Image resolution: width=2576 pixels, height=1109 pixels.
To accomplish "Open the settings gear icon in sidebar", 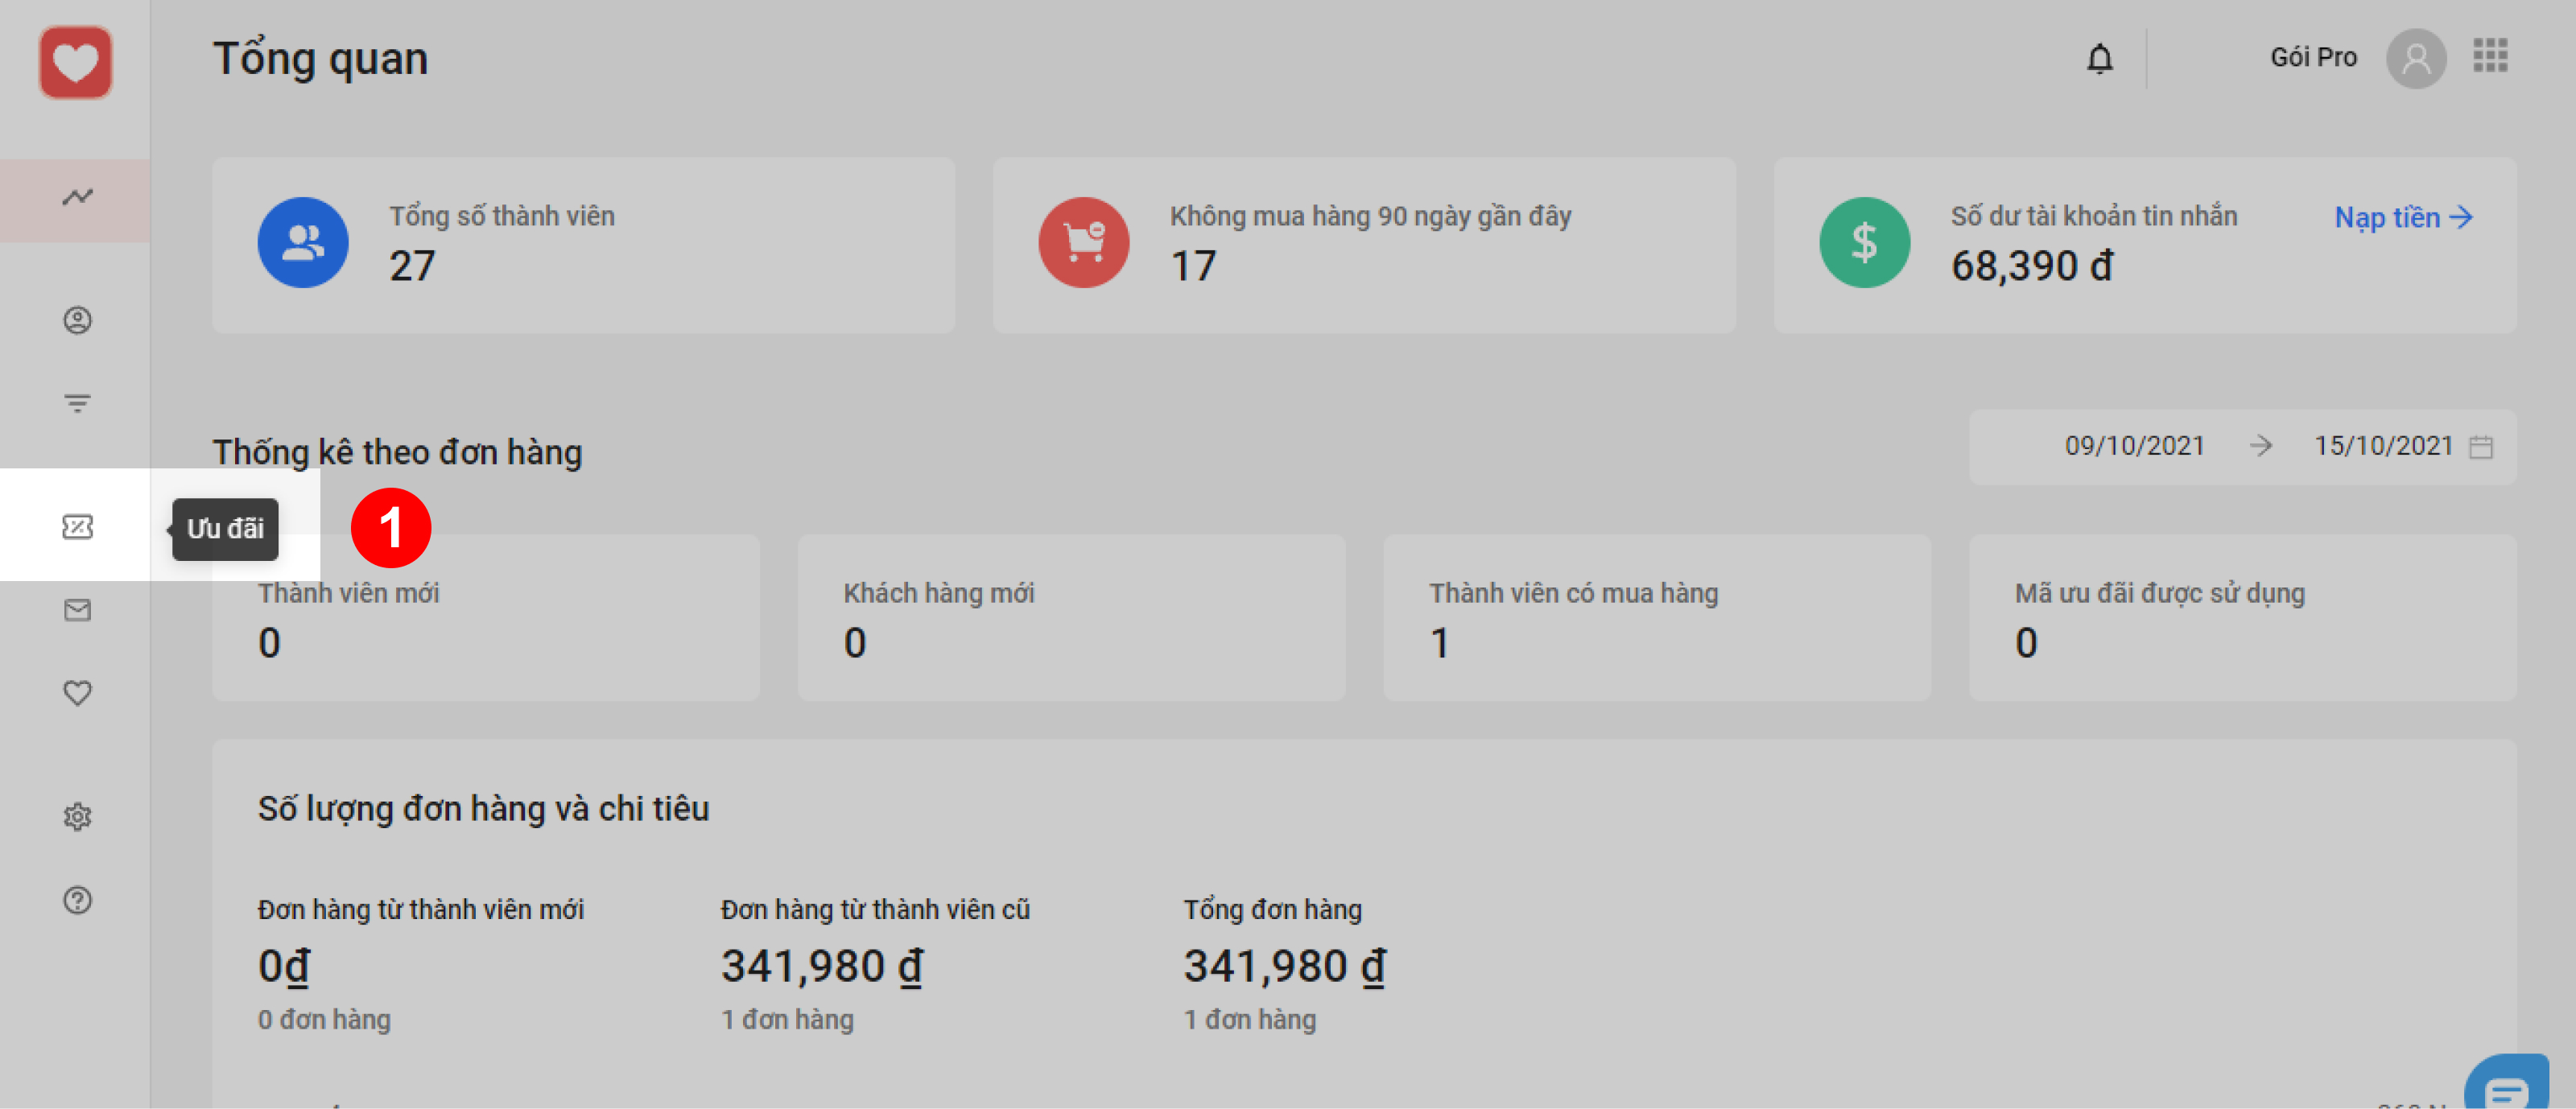I will click(77, 817).
